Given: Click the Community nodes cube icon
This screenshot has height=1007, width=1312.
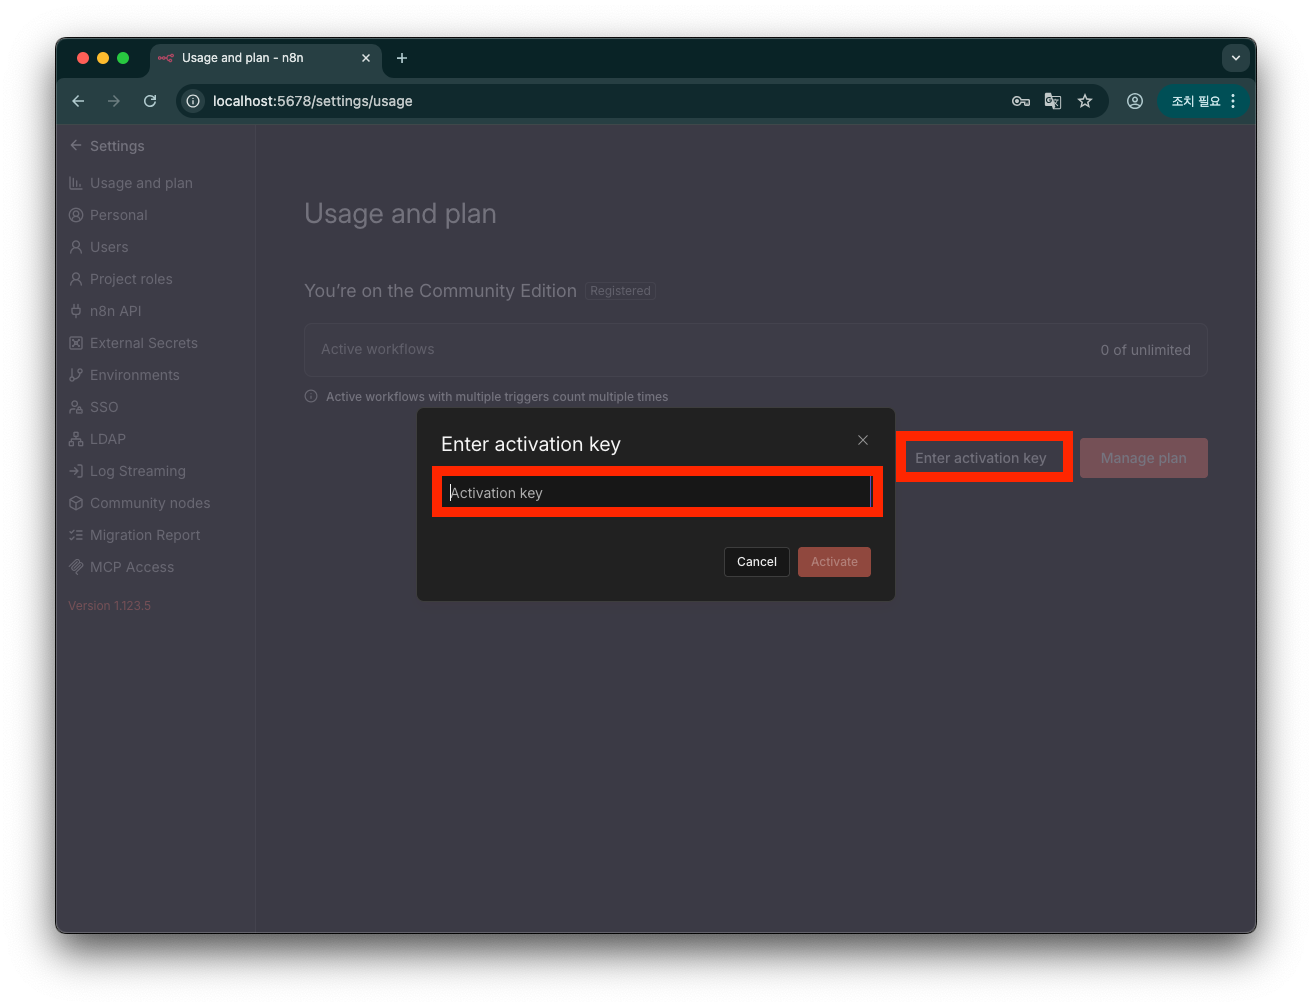Looking at the screenshot, I should [x=76, y=503].
